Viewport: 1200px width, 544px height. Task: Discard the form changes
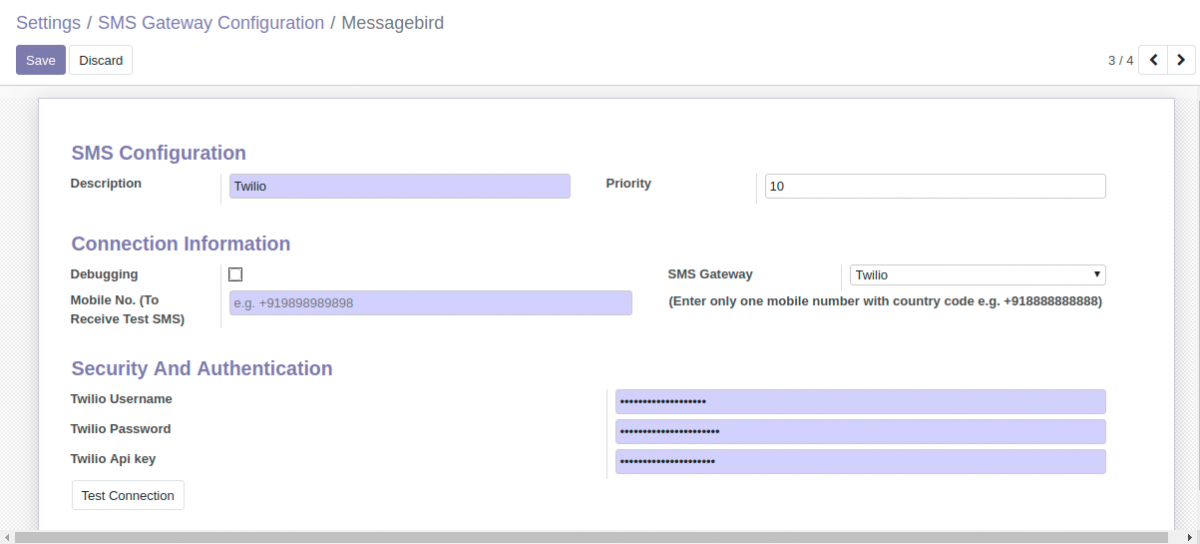(x=101, y=60)
